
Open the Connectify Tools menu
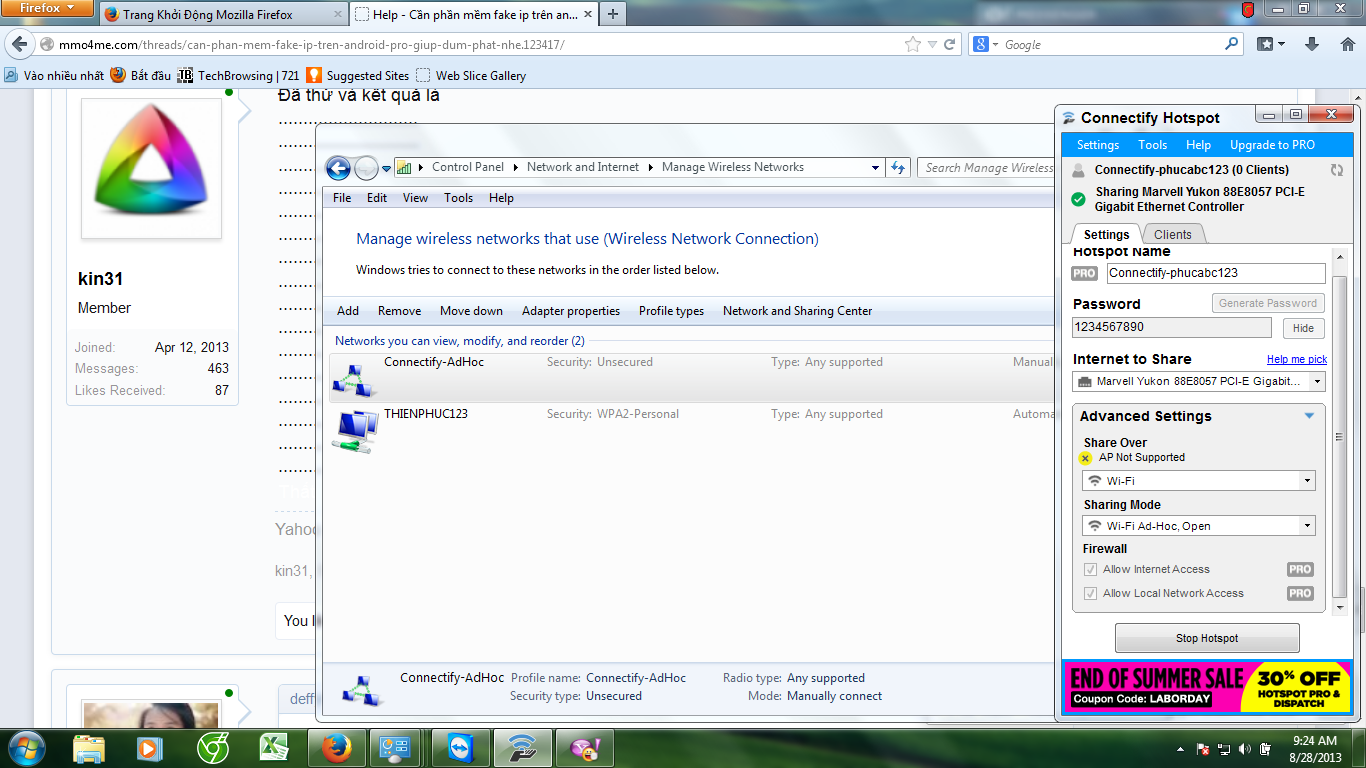(1152, 145)
